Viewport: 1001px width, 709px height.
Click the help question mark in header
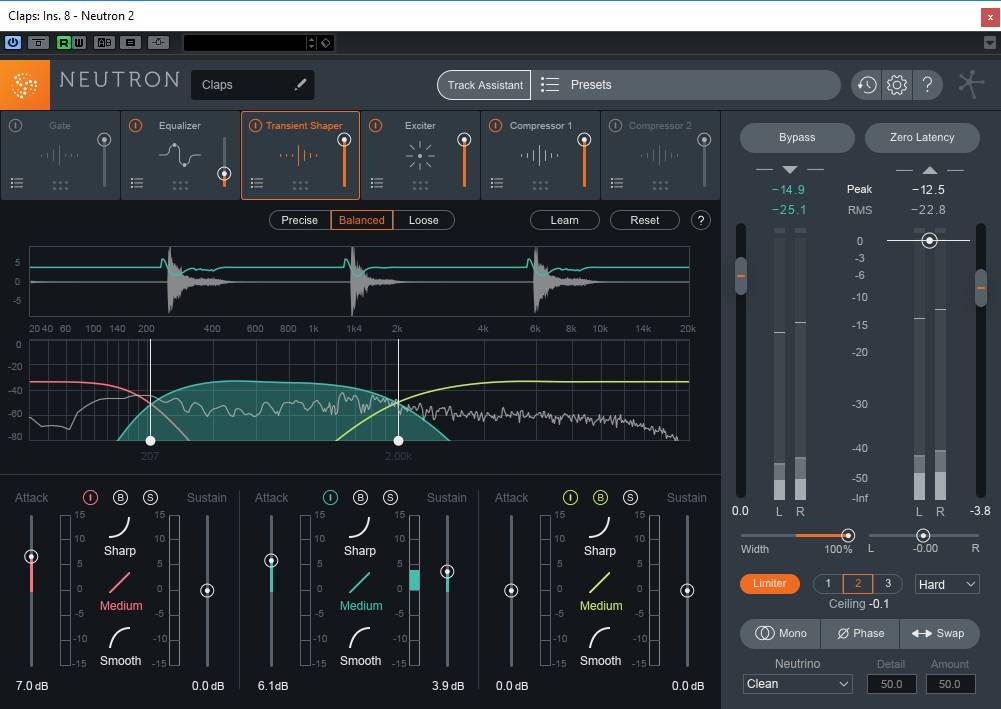tap(927, 85)
